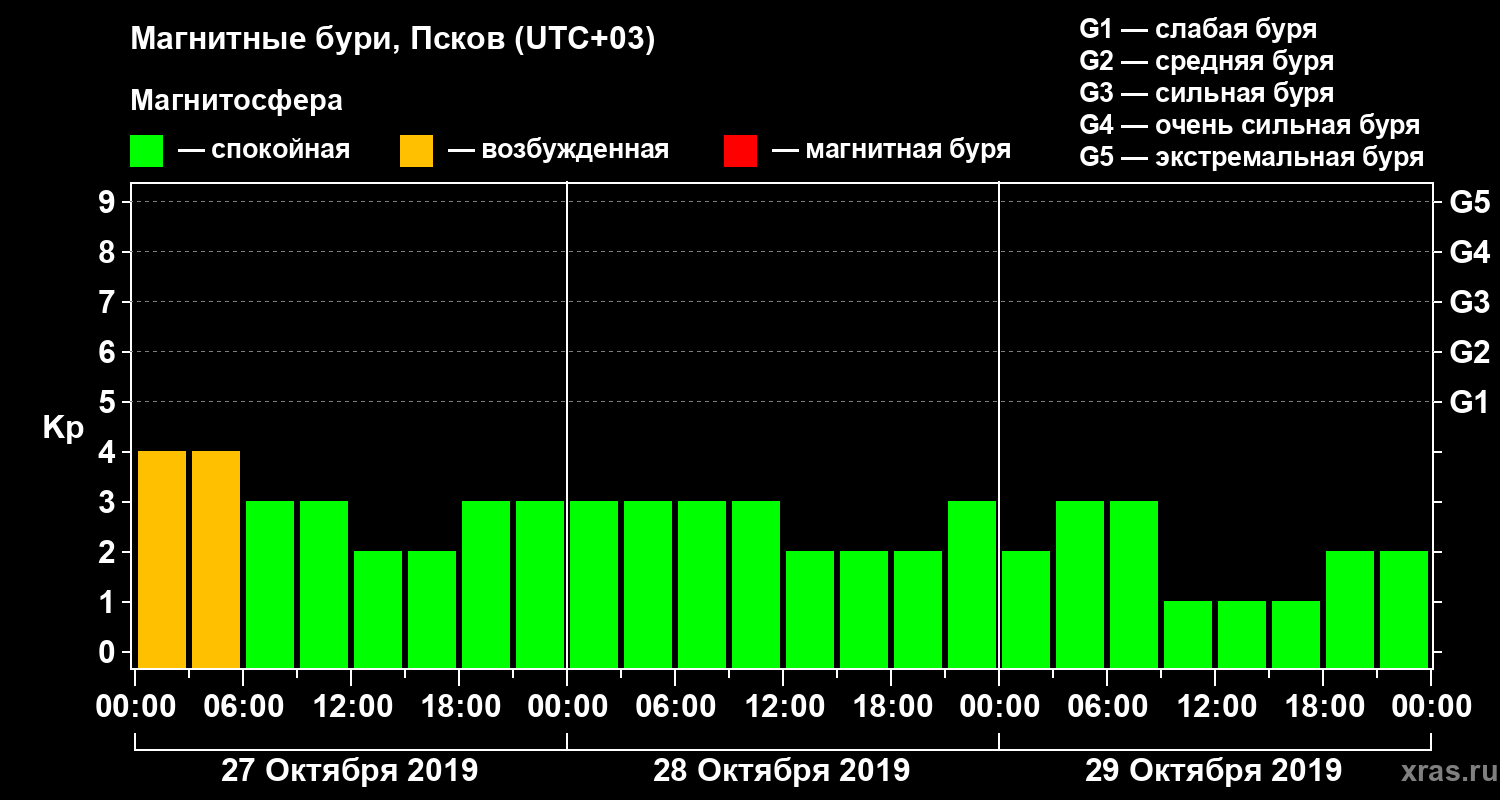The width and height of the screenshot is (1500, 800).
Task: Click the 'G4 — очень сильная буря' legend line
Action: tap(1249, 125)
